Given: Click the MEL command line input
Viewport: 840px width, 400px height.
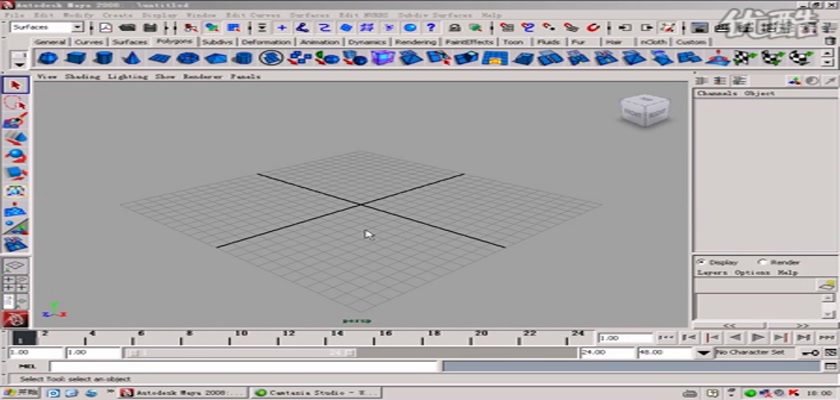Looking at the screenshot, I should pyautogui.click(x=244, y=366).
